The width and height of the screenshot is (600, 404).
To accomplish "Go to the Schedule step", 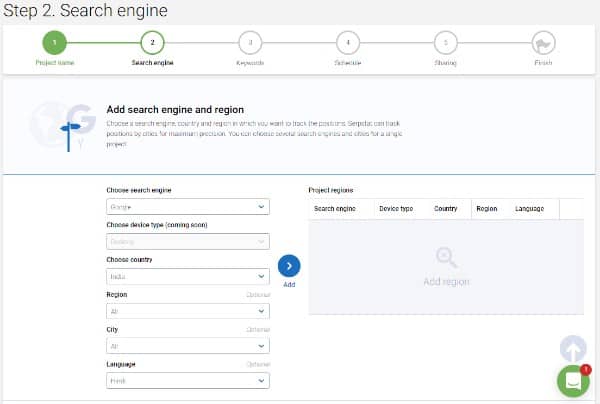I will 347,43.
